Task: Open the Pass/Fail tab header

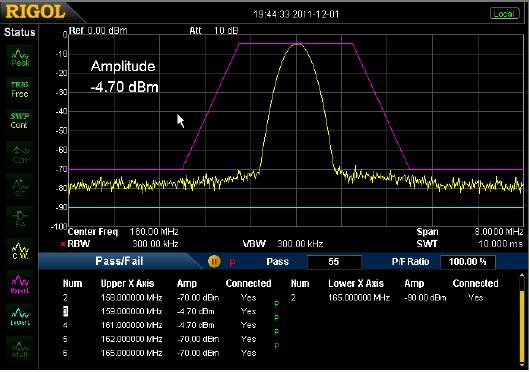Action: point(119,261)
